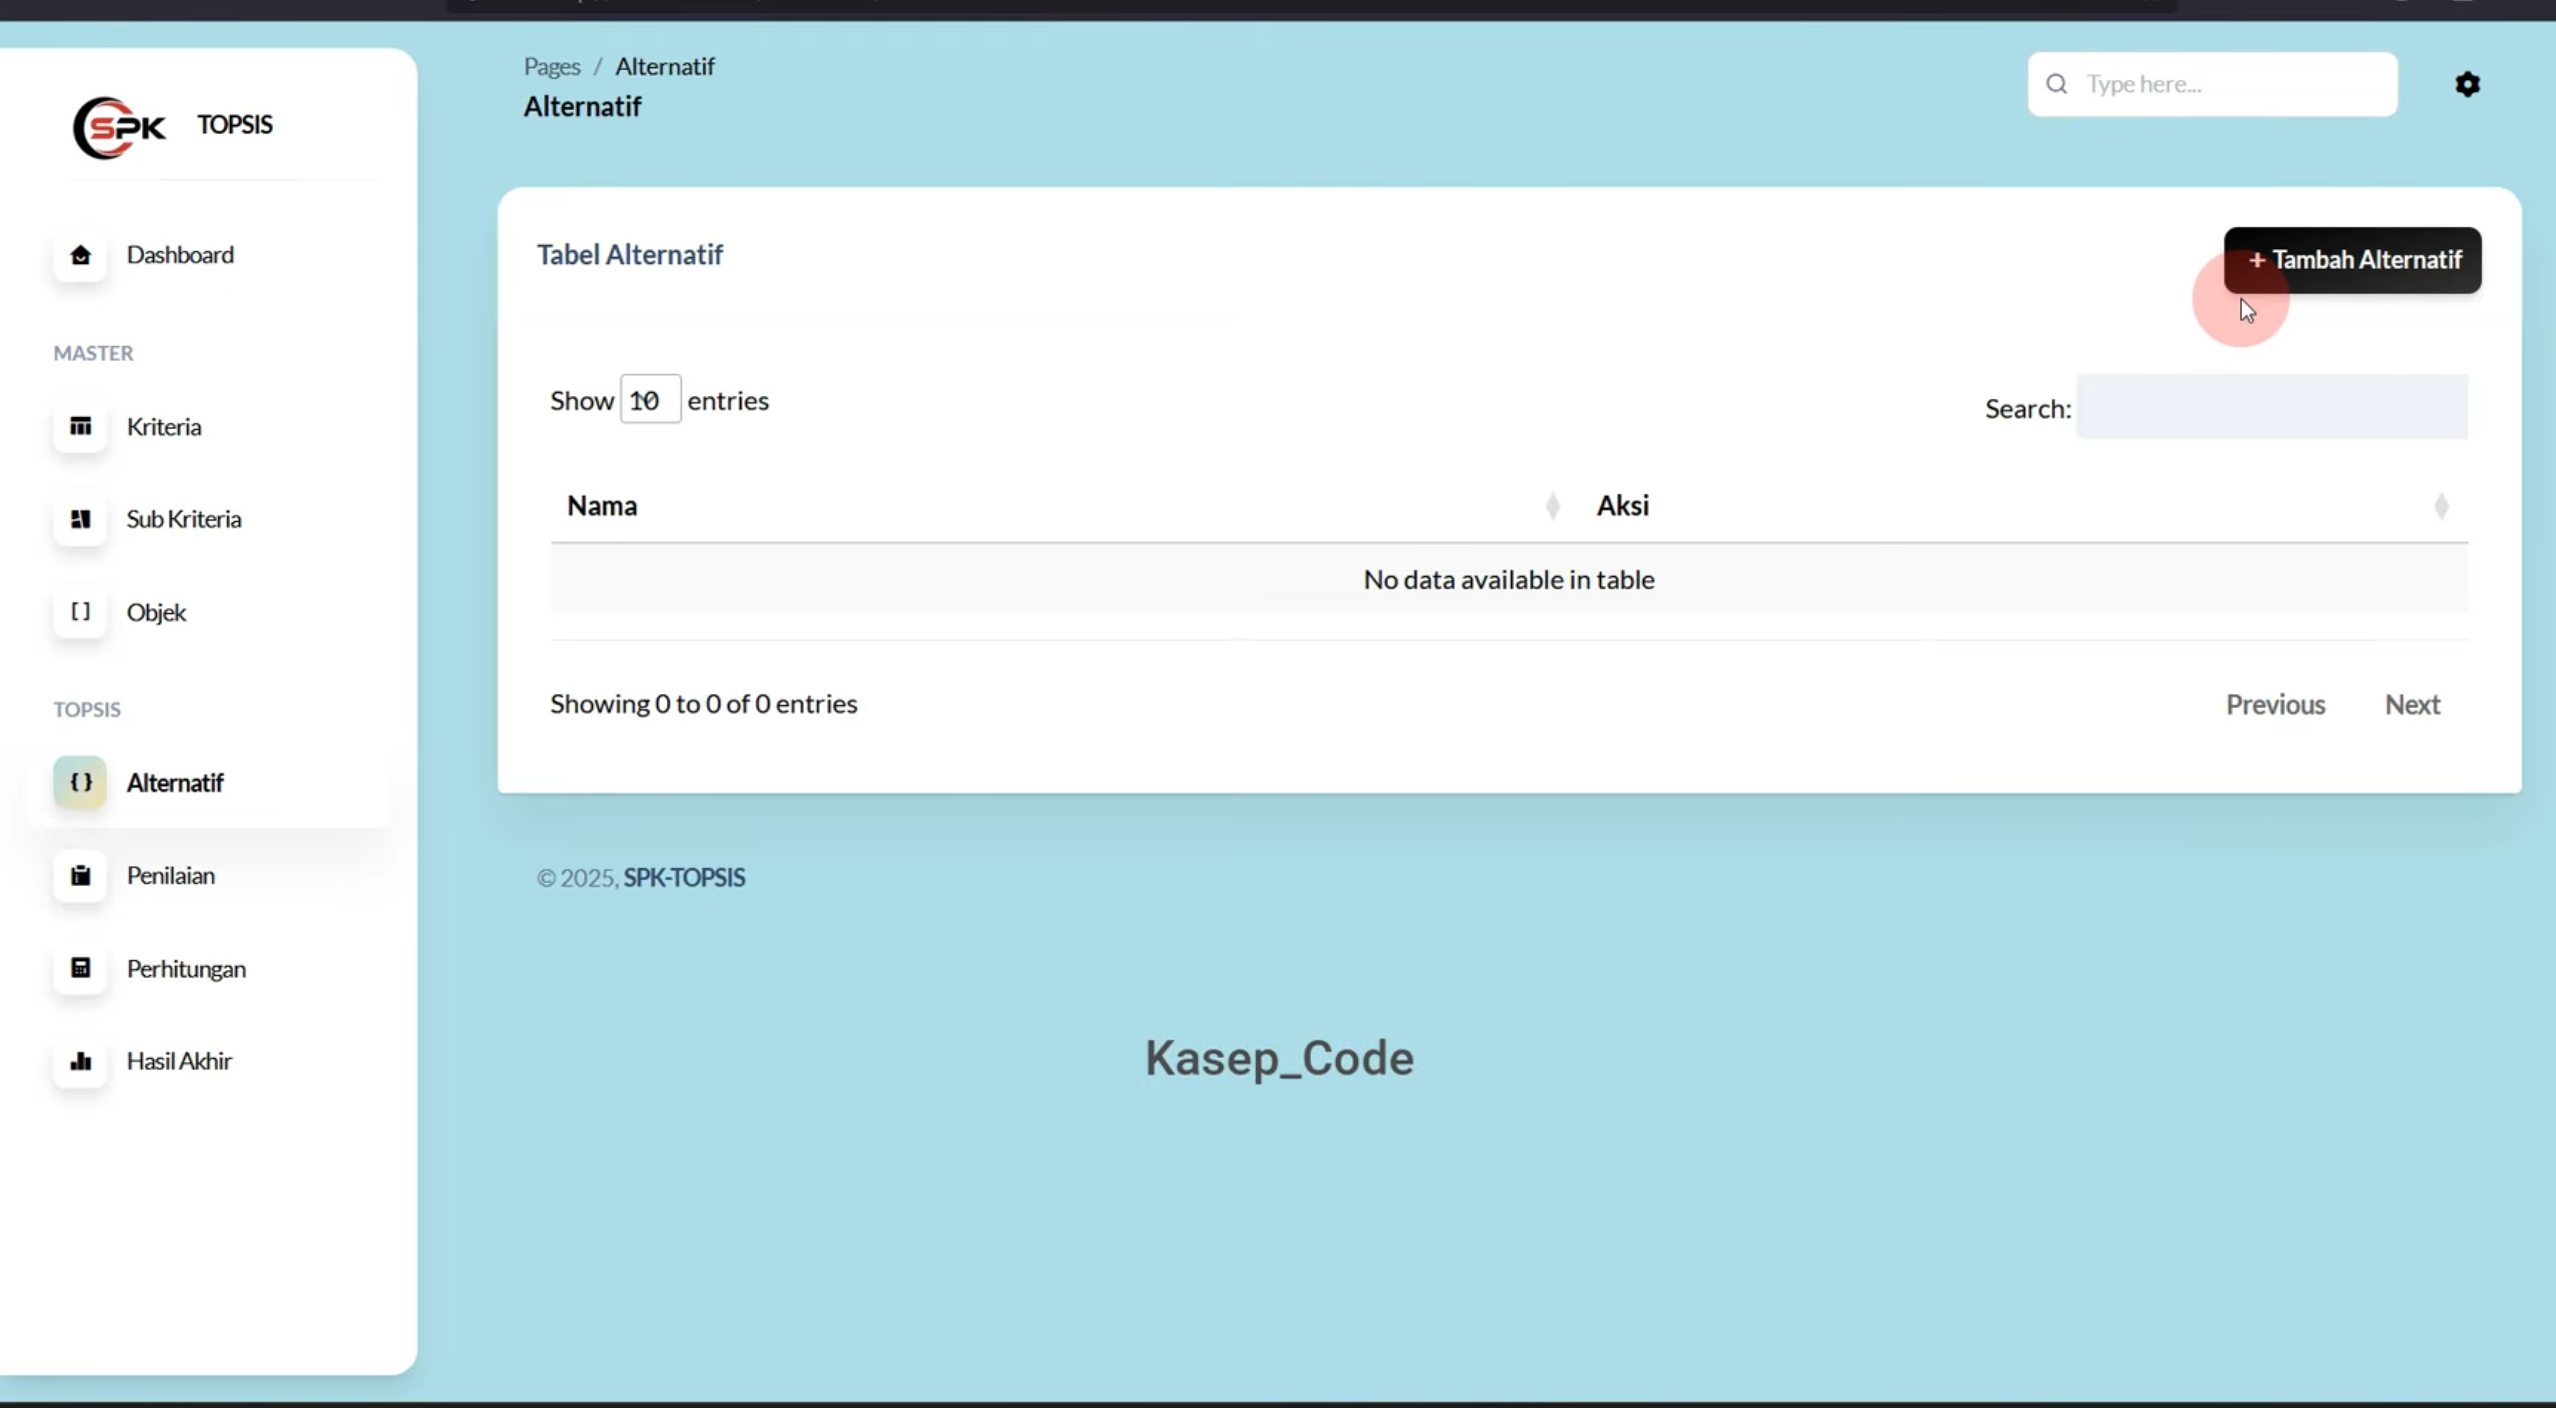Select the Penilaian menu label
The height and width of the screenshot is (1408, 2556).
click(x=171, y=876)
